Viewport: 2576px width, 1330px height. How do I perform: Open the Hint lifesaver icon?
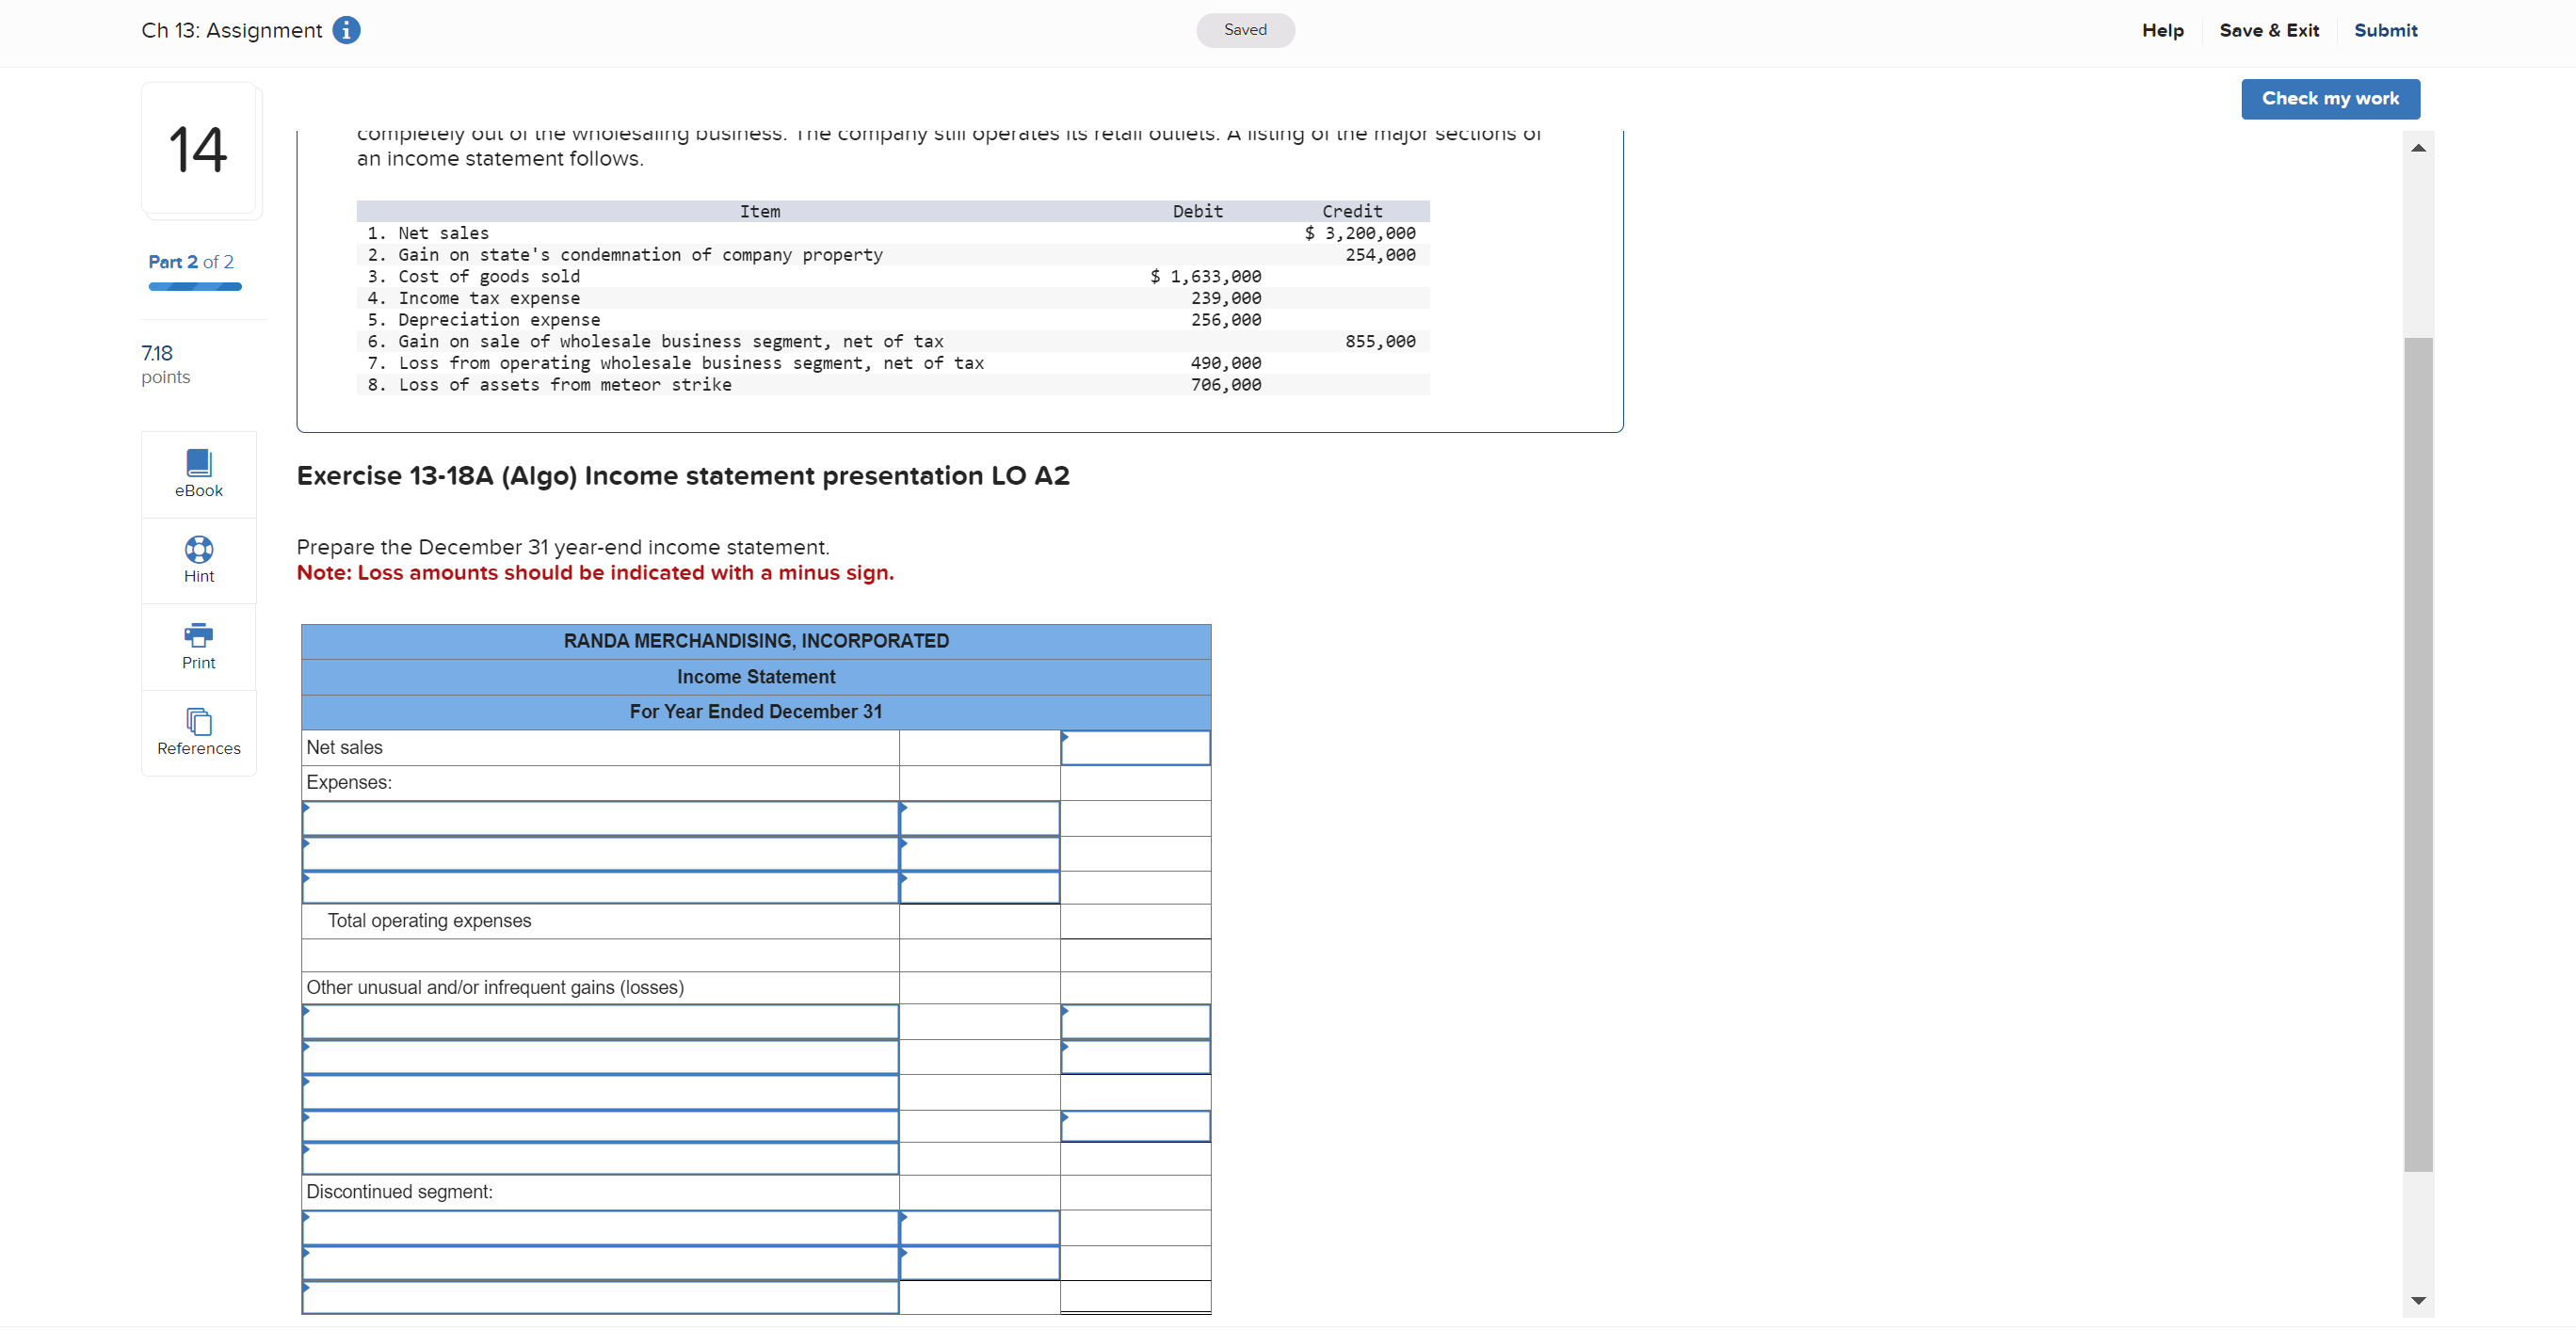[x=198, y=559]
